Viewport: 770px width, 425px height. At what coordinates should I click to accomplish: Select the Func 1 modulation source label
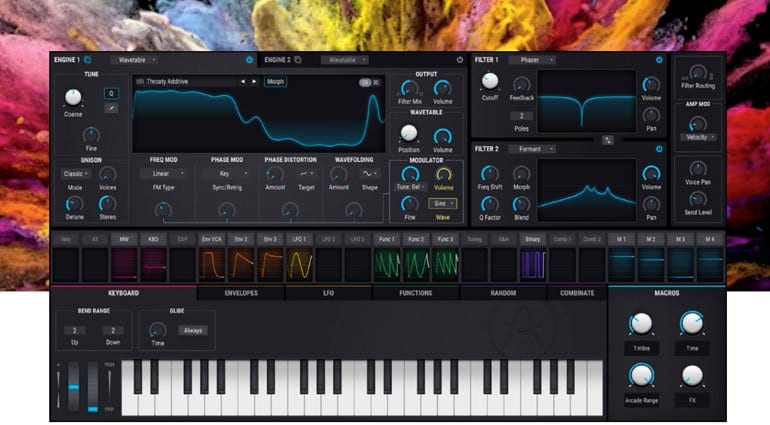pyautogui.click(x=386, y=240)
